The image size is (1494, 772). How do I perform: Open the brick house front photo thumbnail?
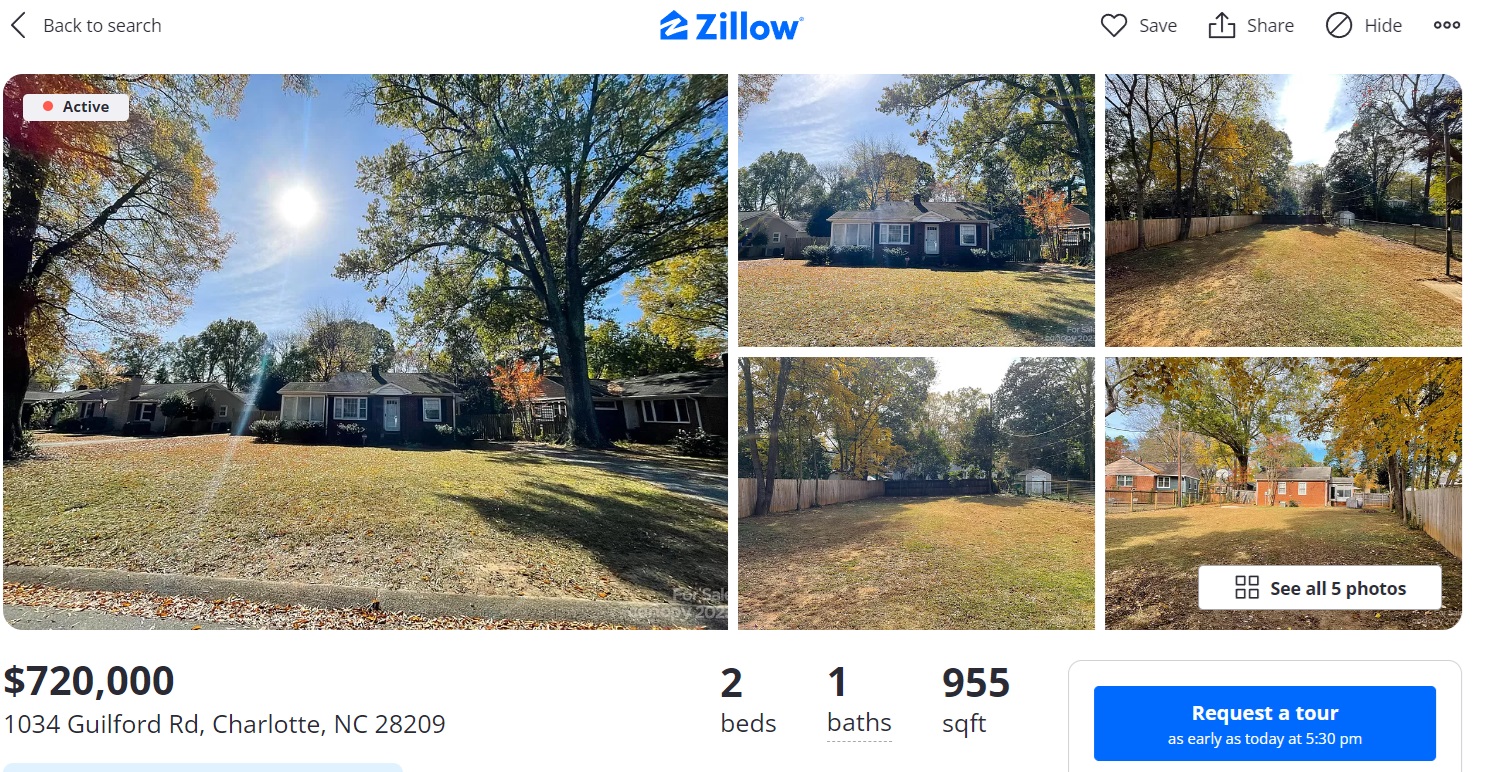916,210
